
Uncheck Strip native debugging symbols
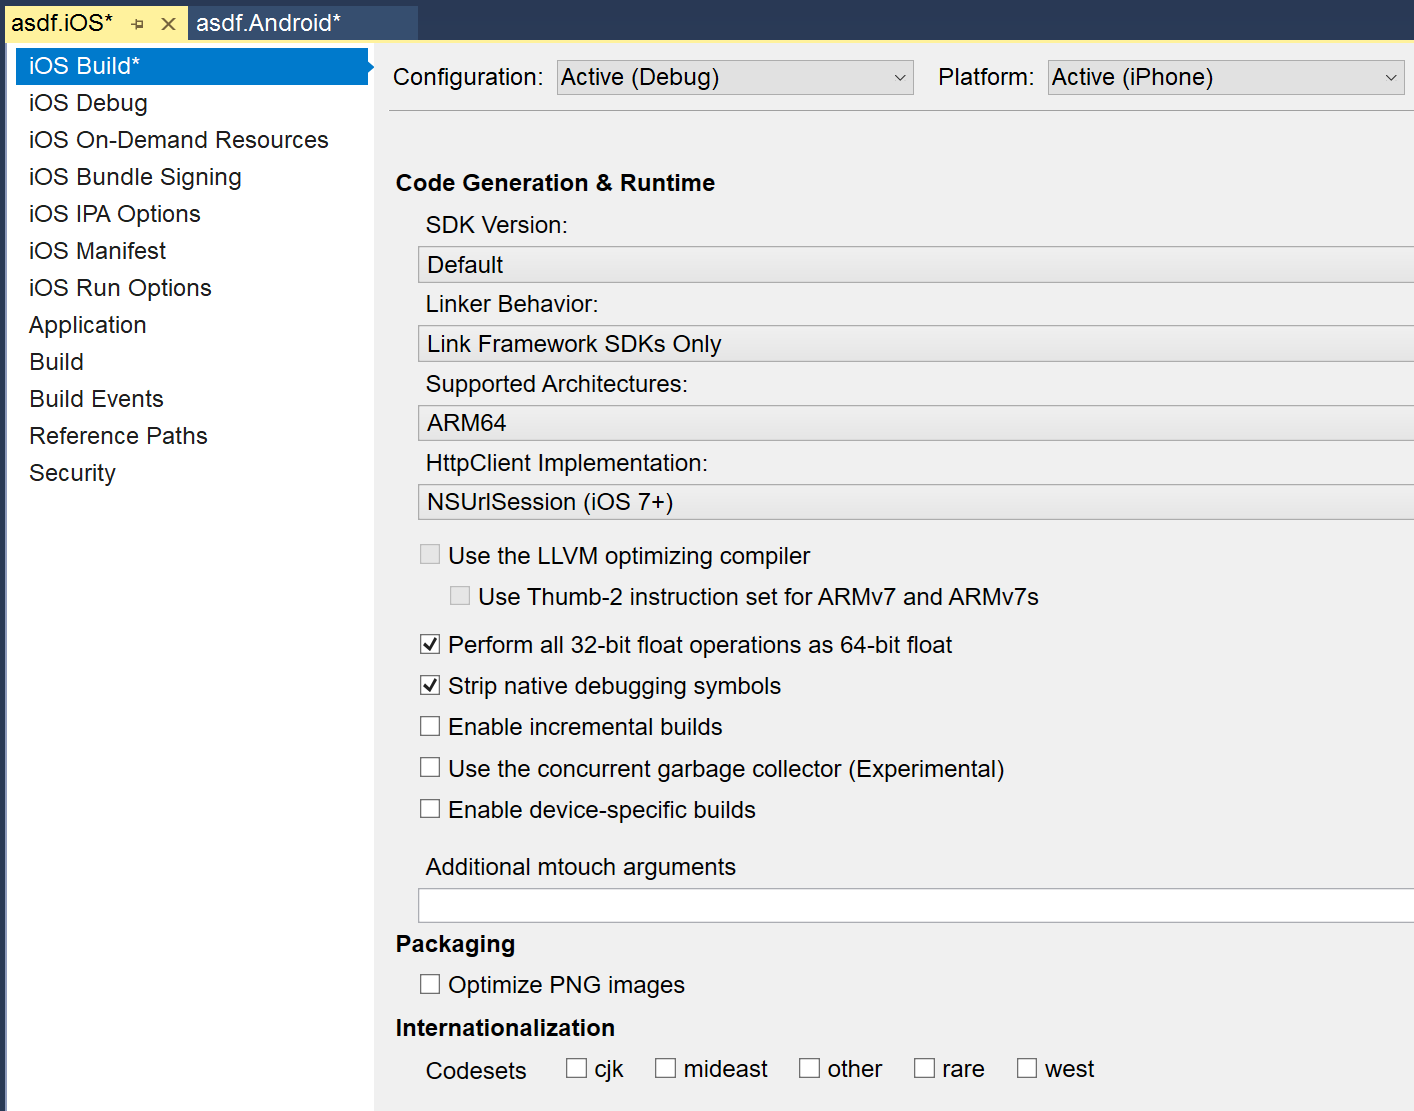pyautogui.click(x=430, y=686)
